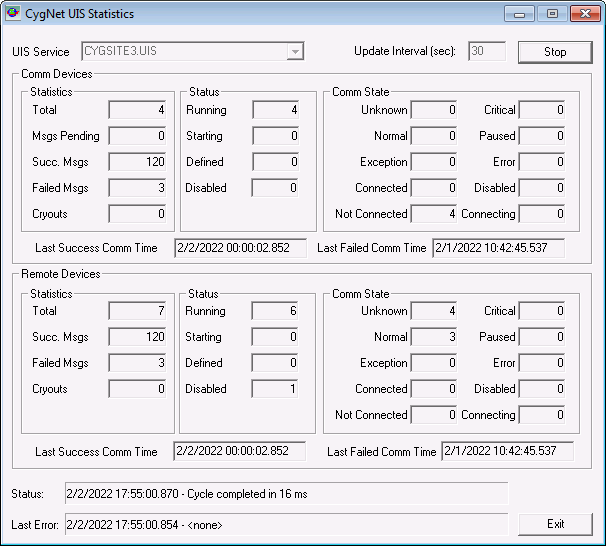Click Remote Devices Paused comm state field

click(541, 337)
